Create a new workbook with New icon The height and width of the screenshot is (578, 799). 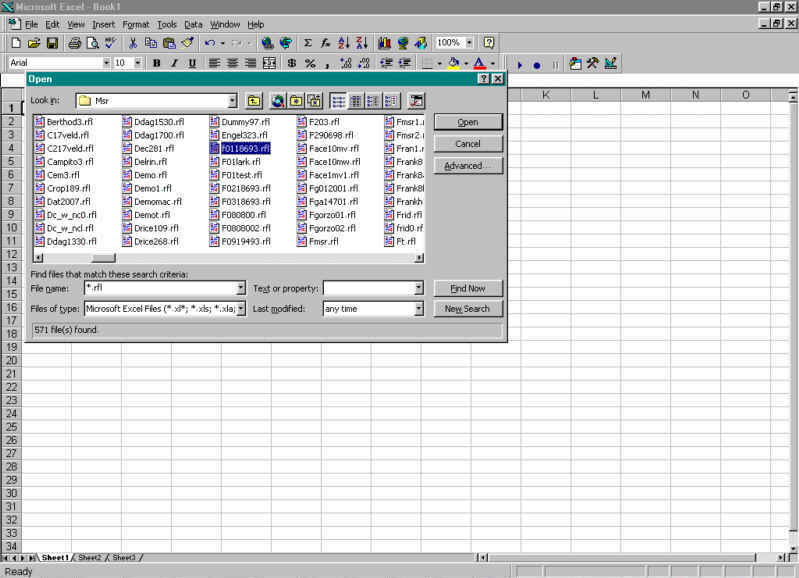point(16,43)
